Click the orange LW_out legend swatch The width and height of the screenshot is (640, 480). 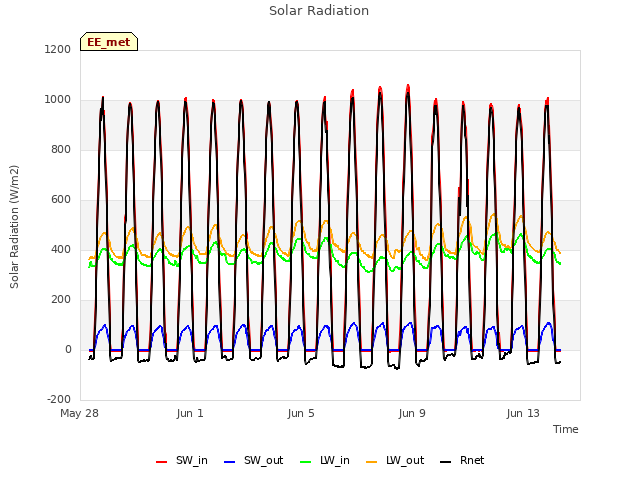(372, 462)
